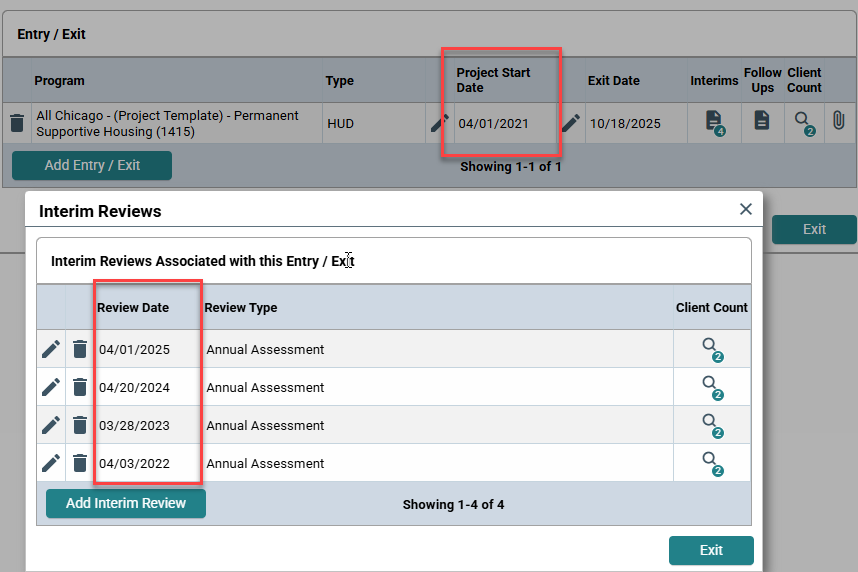This screenshot has width=858, height=572.
Task: Close the Interim Reviews dialog with X
Action: click(745, 209)
